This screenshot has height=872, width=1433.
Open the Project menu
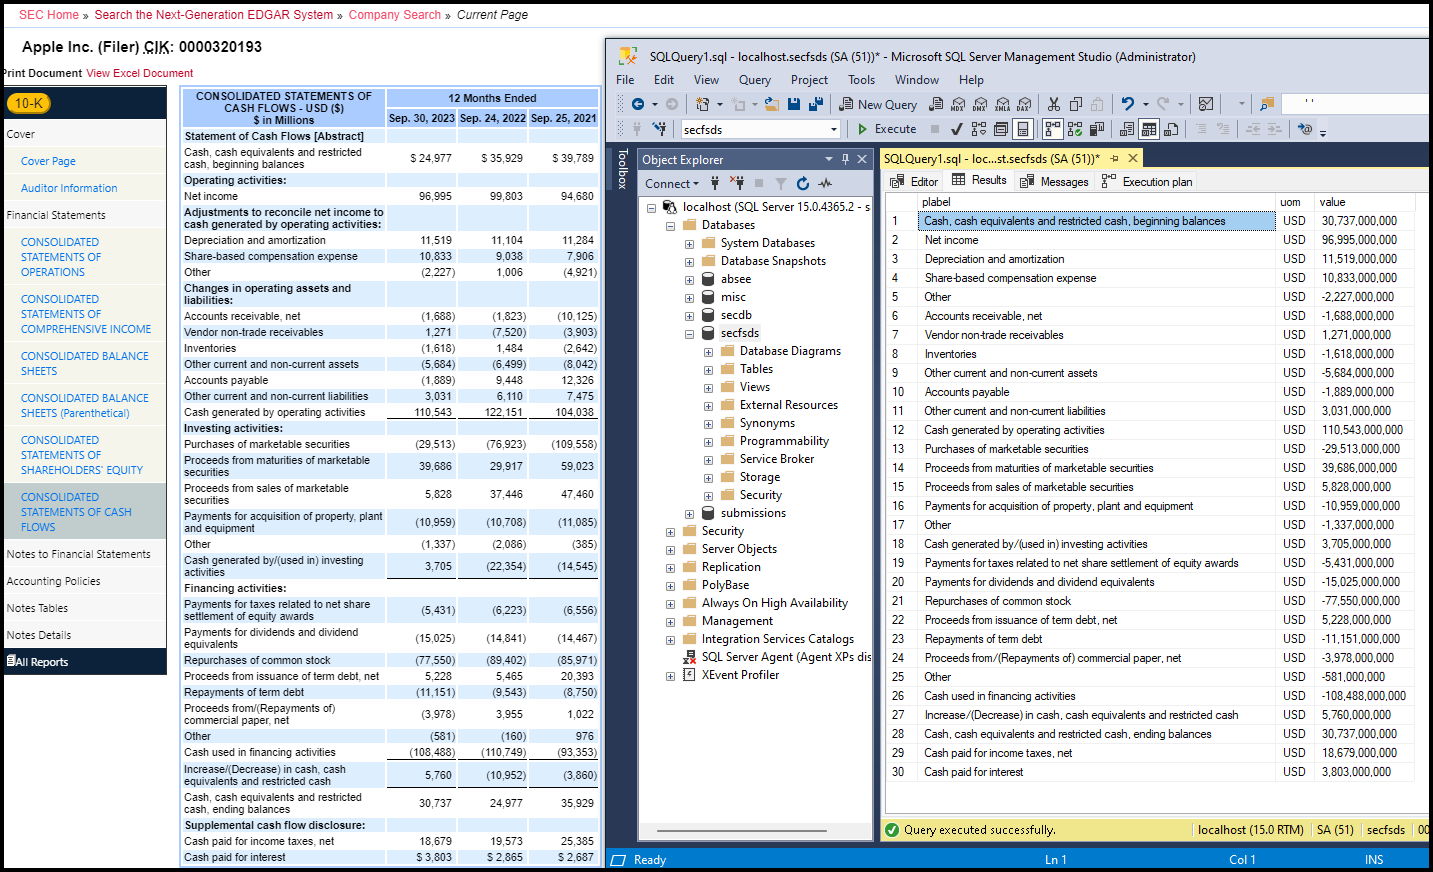[x=809, y=80]
